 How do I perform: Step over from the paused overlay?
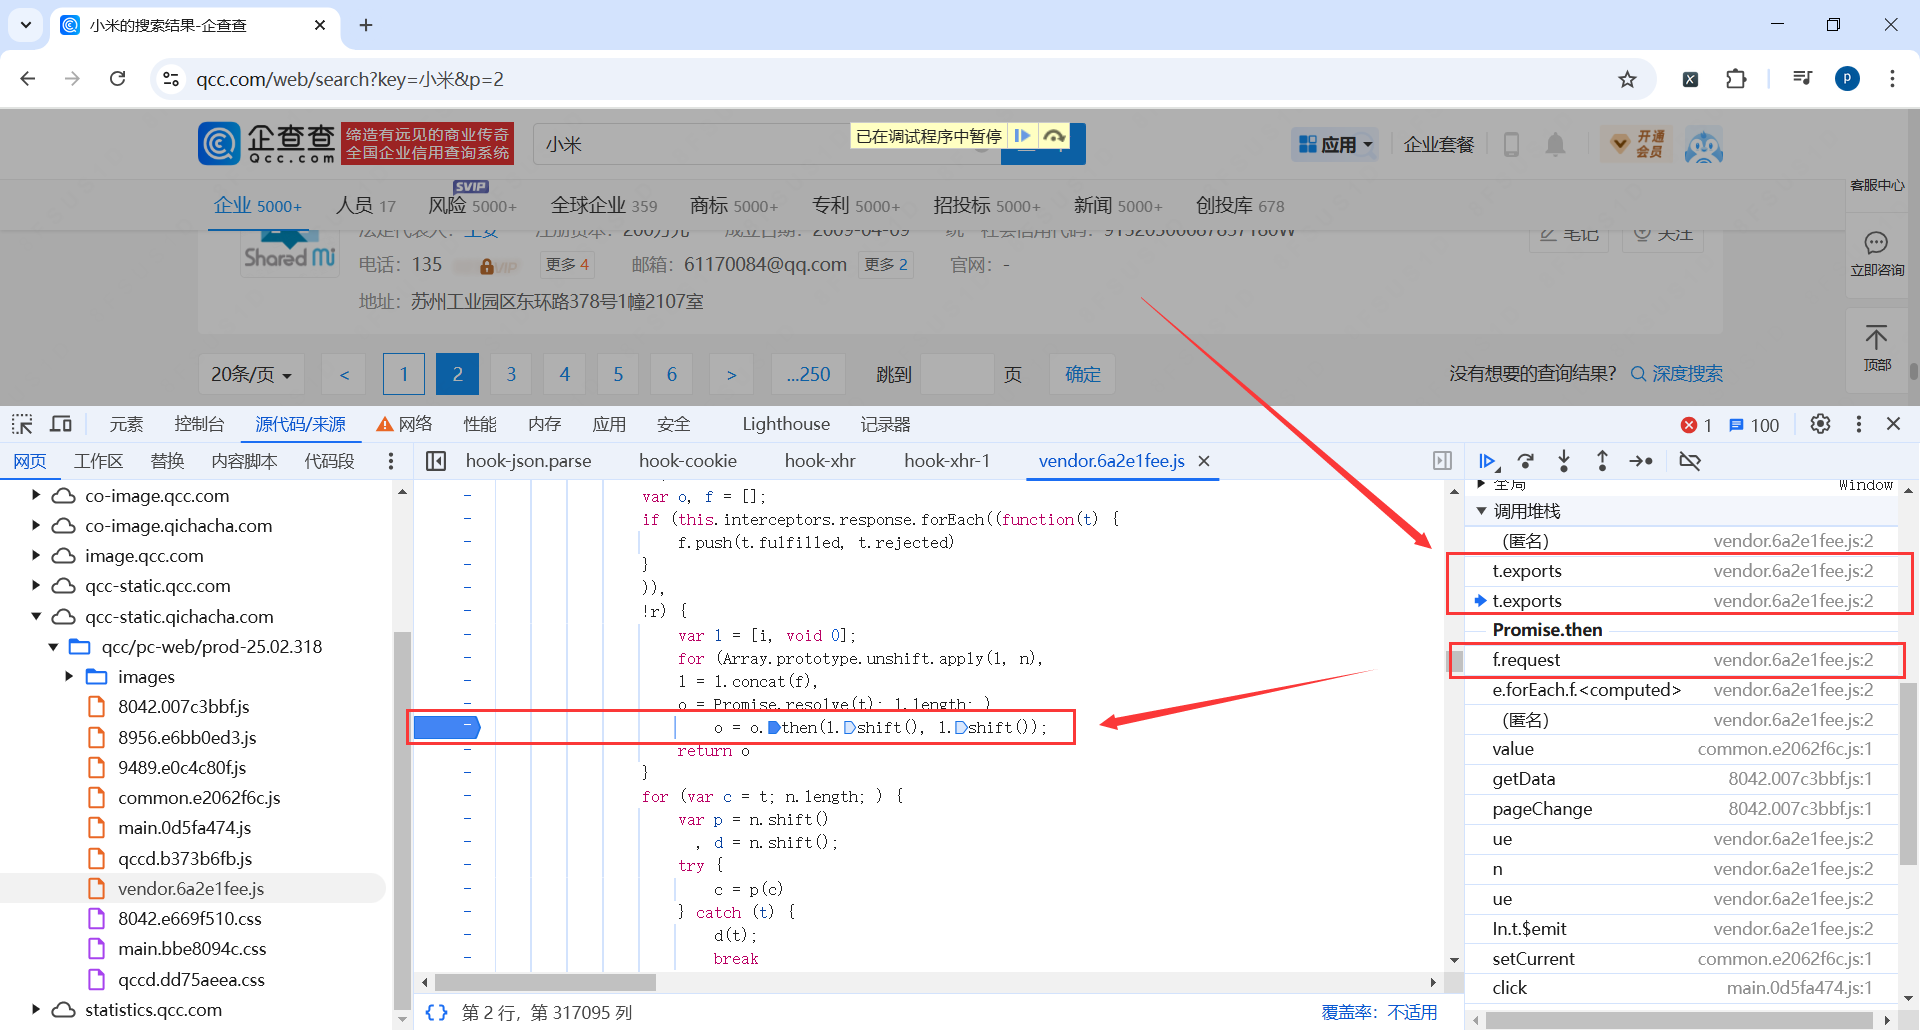coord(1054,136)
